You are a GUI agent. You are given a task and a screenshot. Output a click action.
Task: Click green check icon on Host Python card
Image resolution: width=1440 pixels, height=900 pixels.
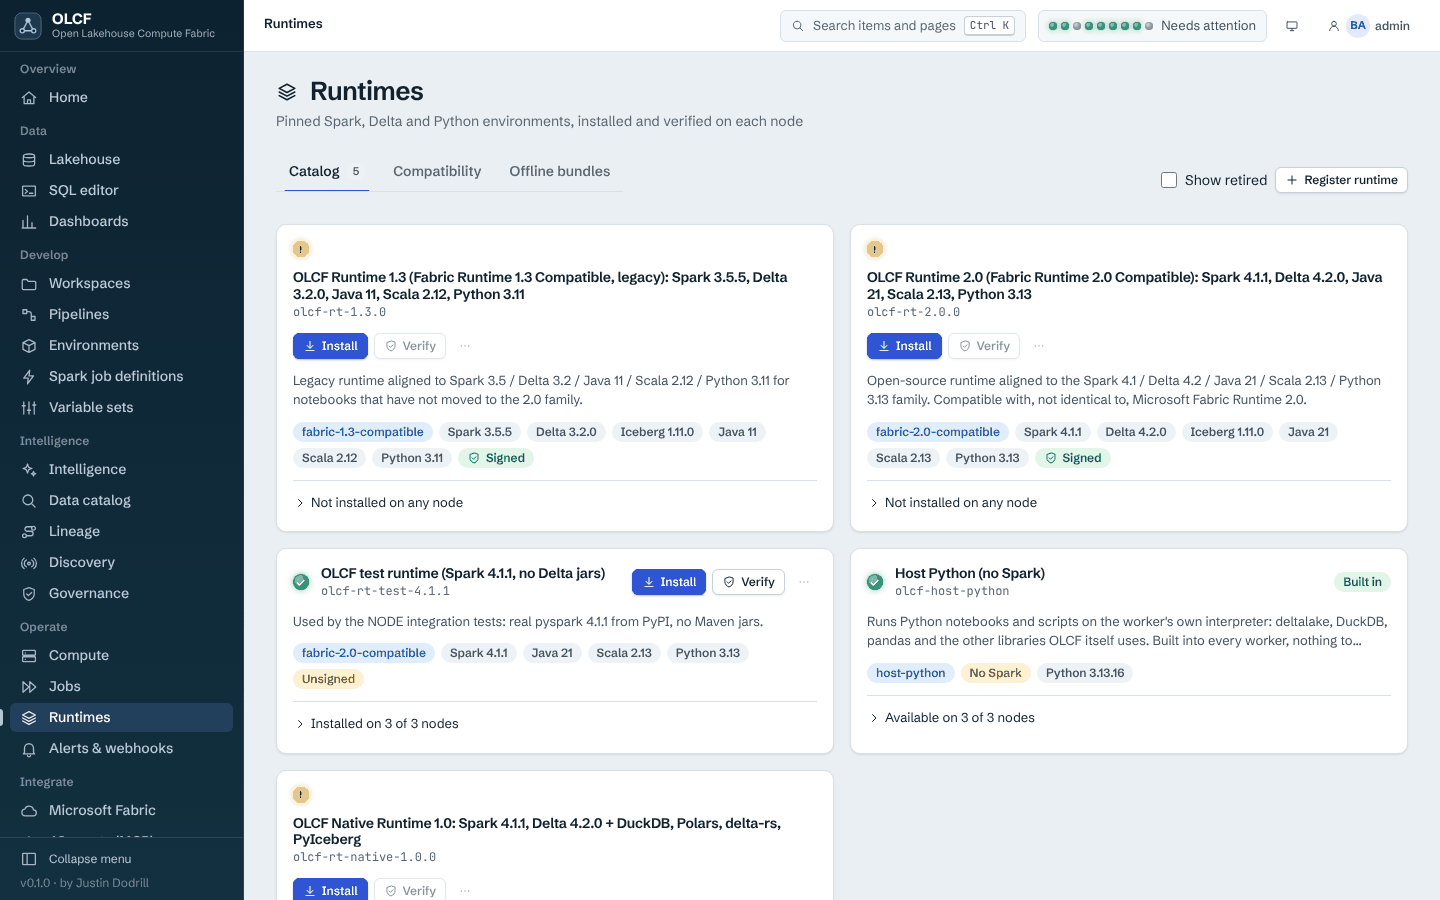(x=875, y=582)
